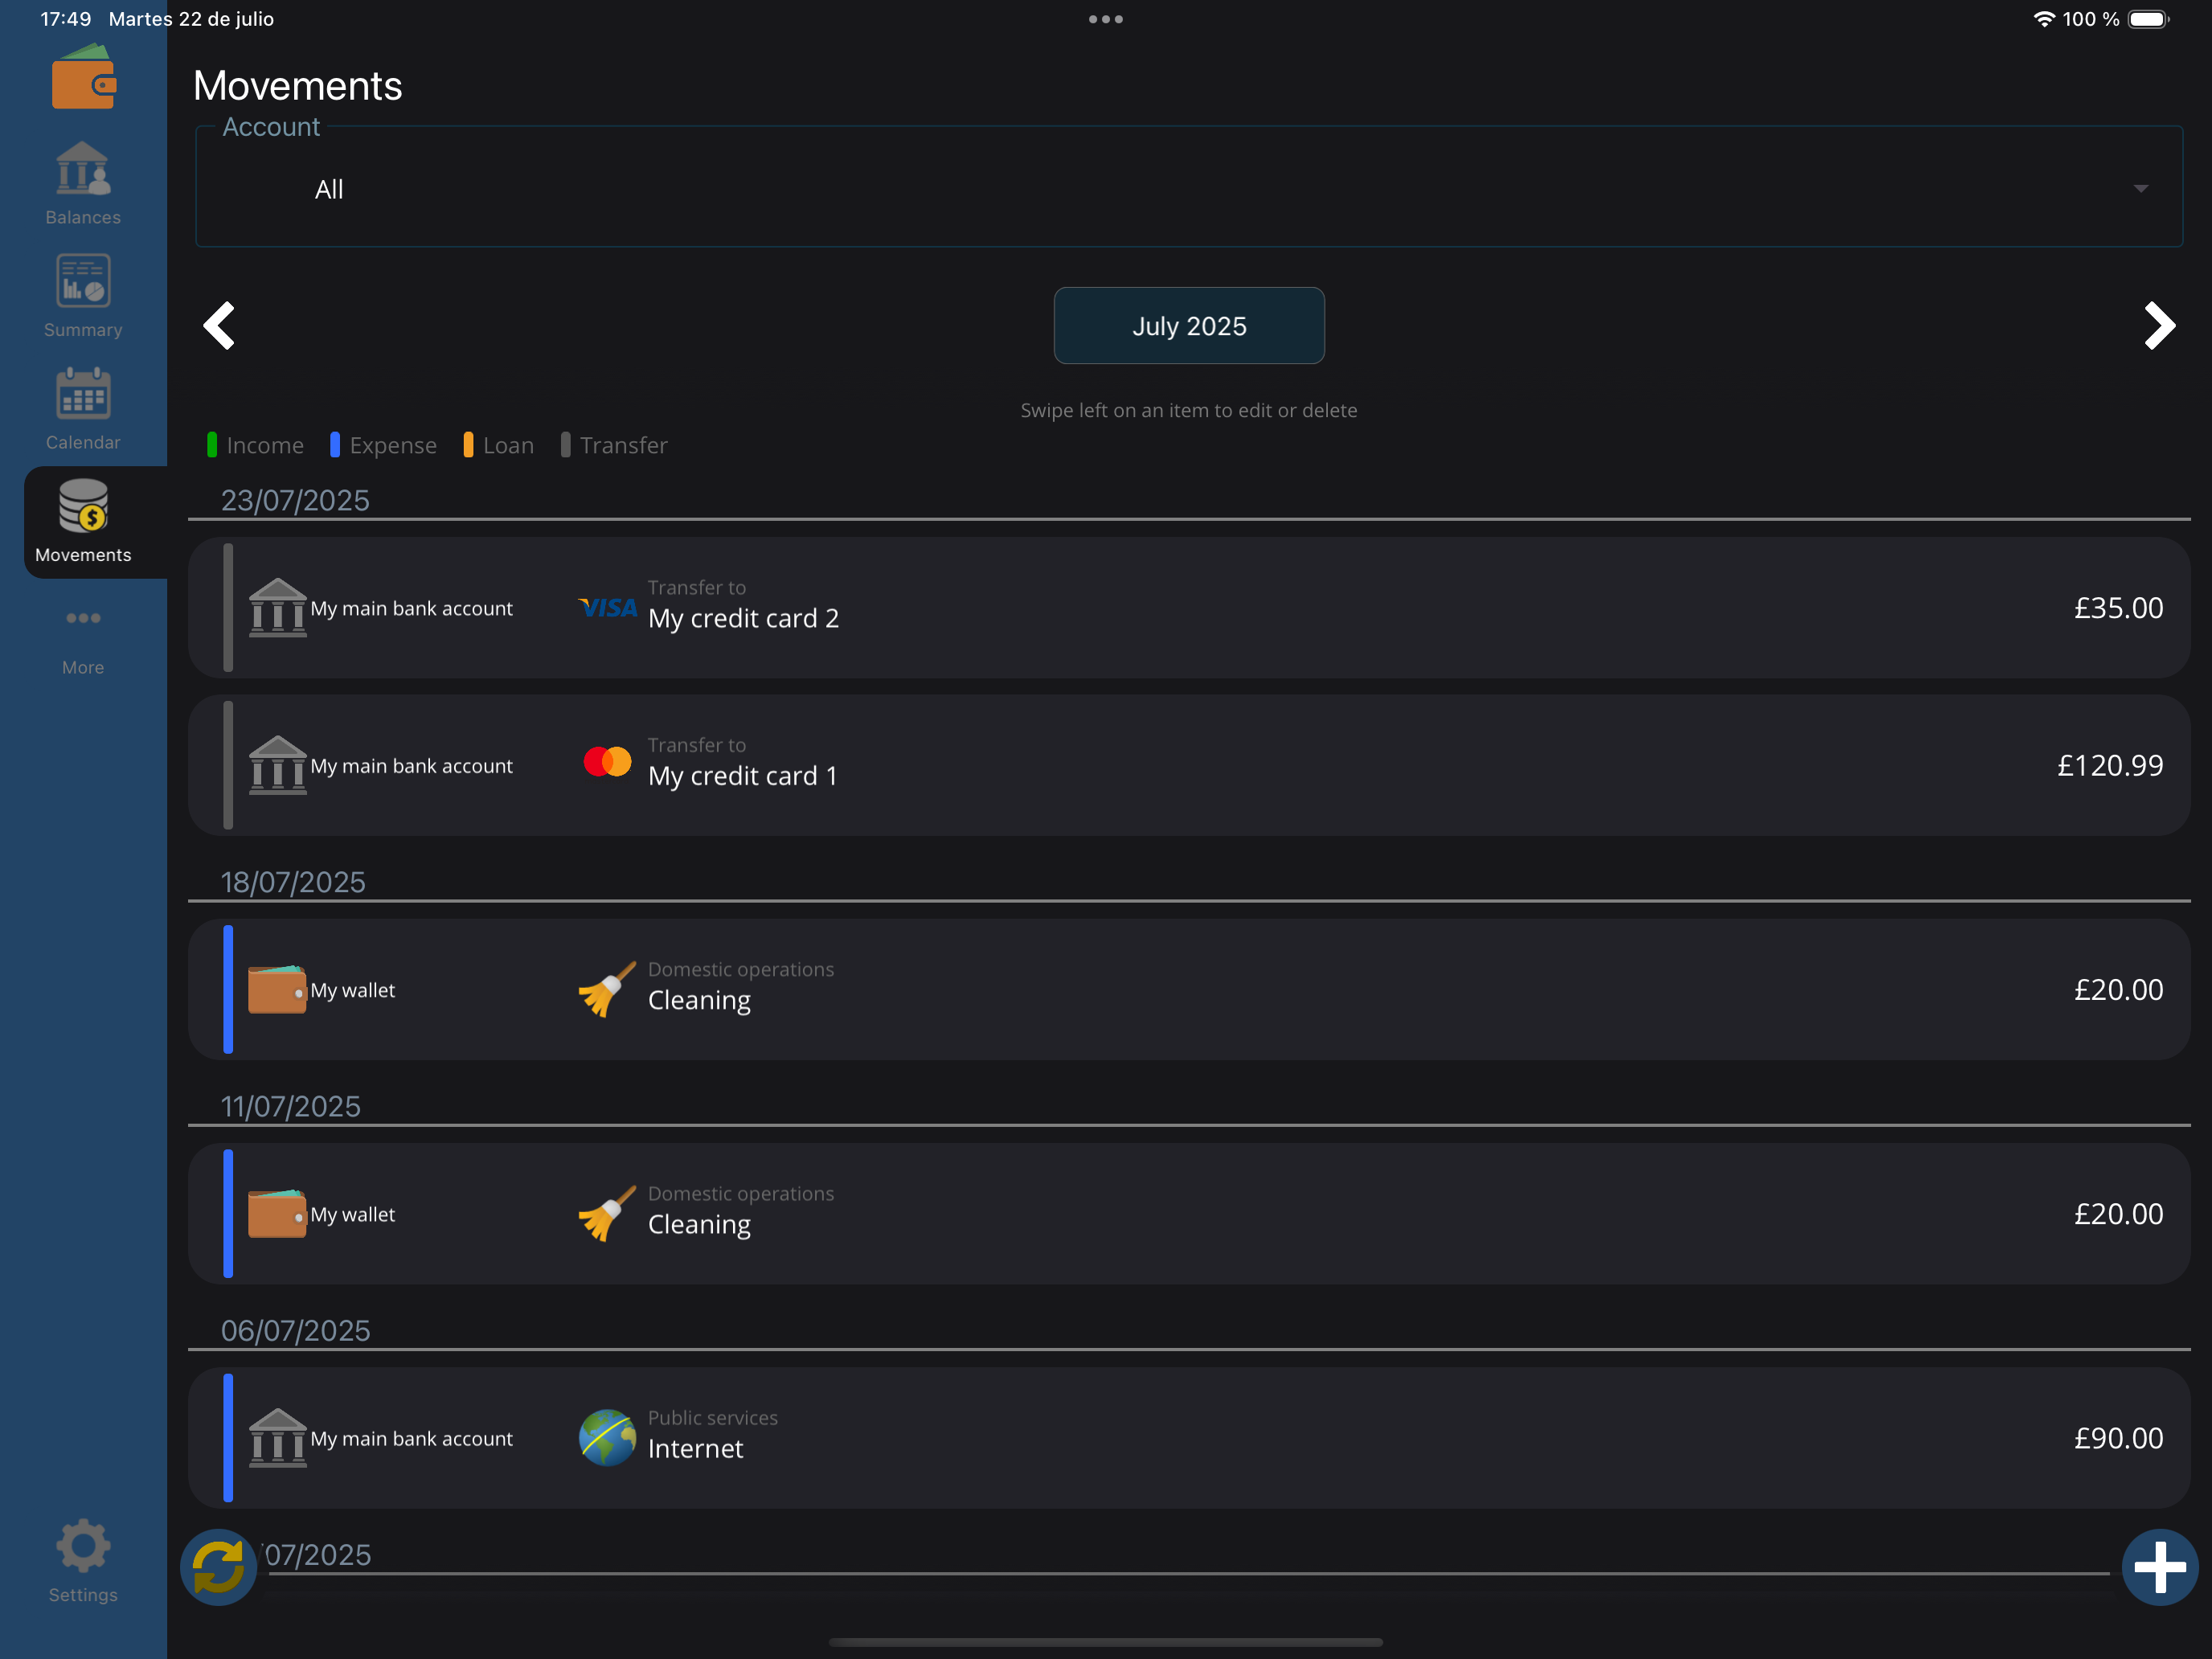Screen dimensions: 2212x1659
Task: Open the Settings gear
Action: (83, 1561)
